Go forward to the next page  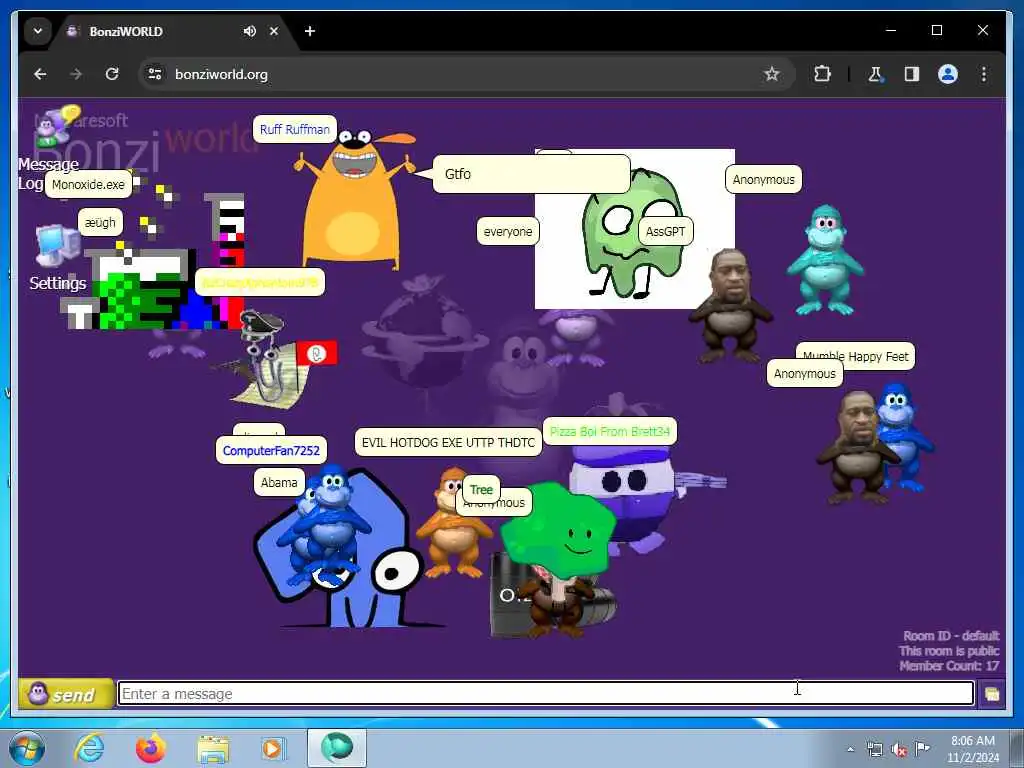76,74
